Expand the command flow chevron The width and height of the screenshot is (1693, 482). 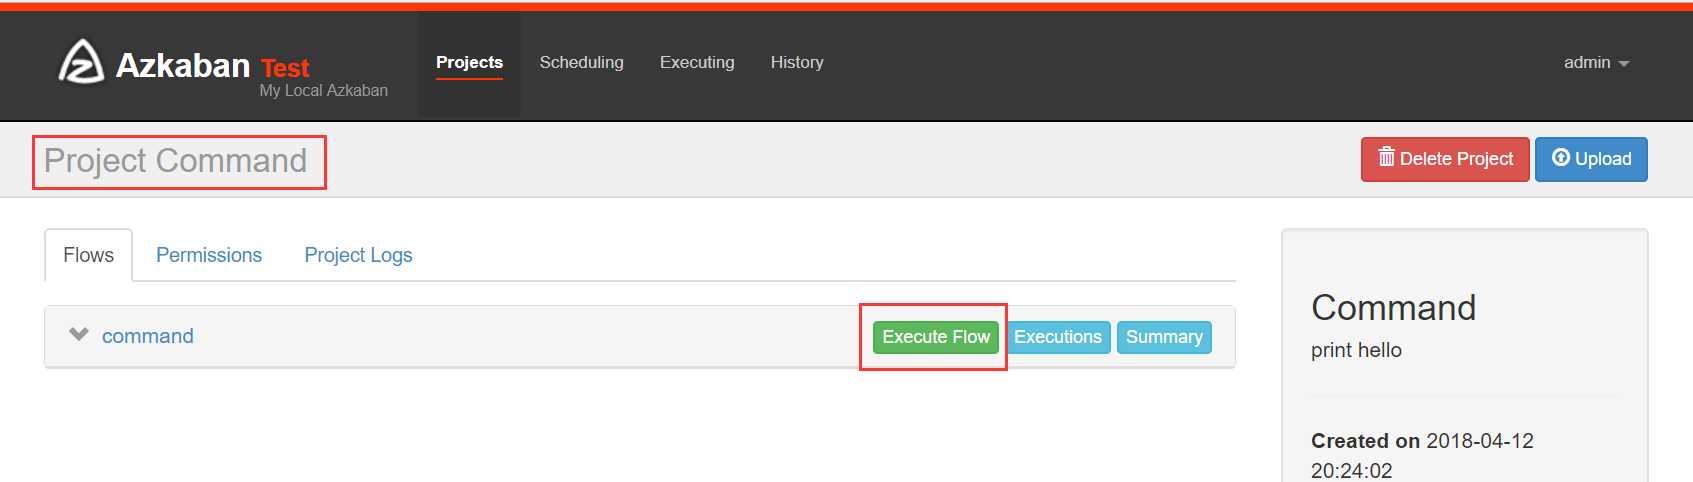(79, 334)
